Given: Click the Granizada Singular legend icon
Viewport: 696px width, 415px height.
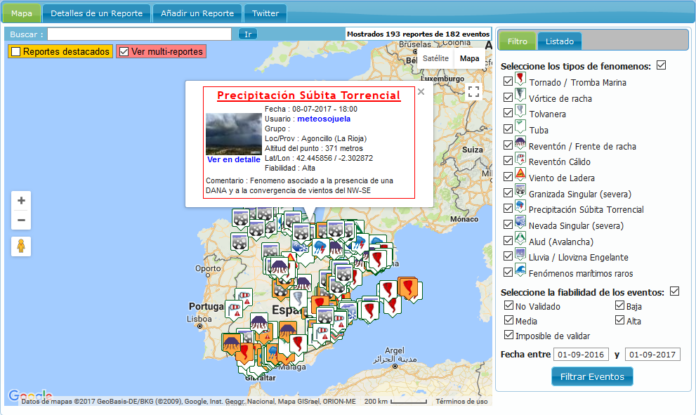Looking at the screenshot, I should [x=520, y=191].
